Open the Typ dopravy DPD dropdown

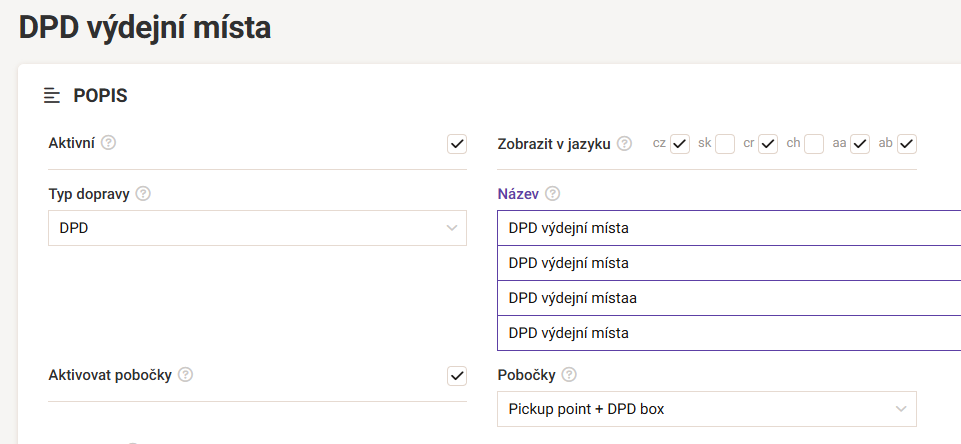pyautogui.click(x=257, y=228)
